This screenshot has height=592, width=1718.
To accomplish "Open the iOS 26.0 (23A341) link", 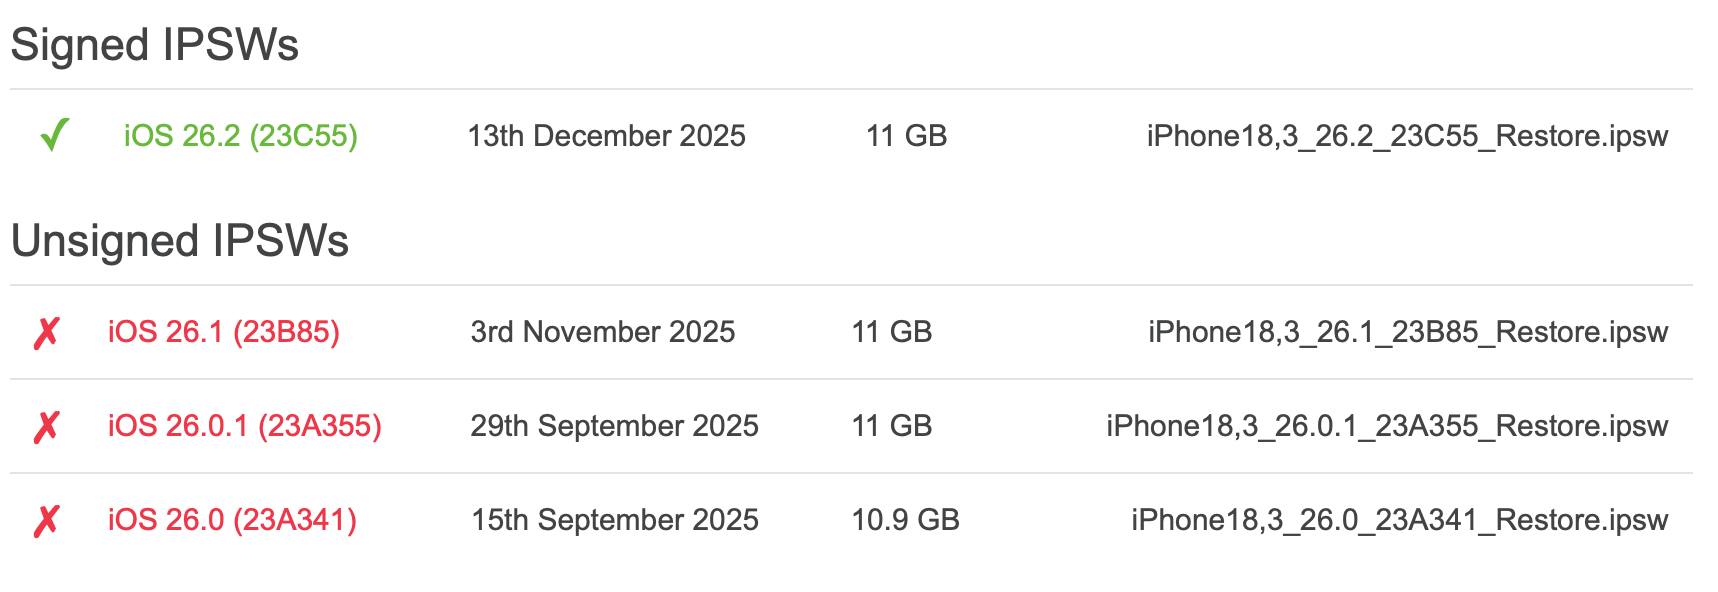I will click(x=232, y=520).
